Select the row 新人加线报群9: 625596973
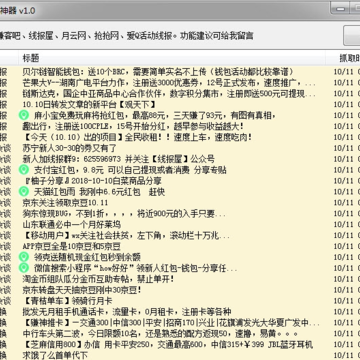 click(x=180, y=159)
